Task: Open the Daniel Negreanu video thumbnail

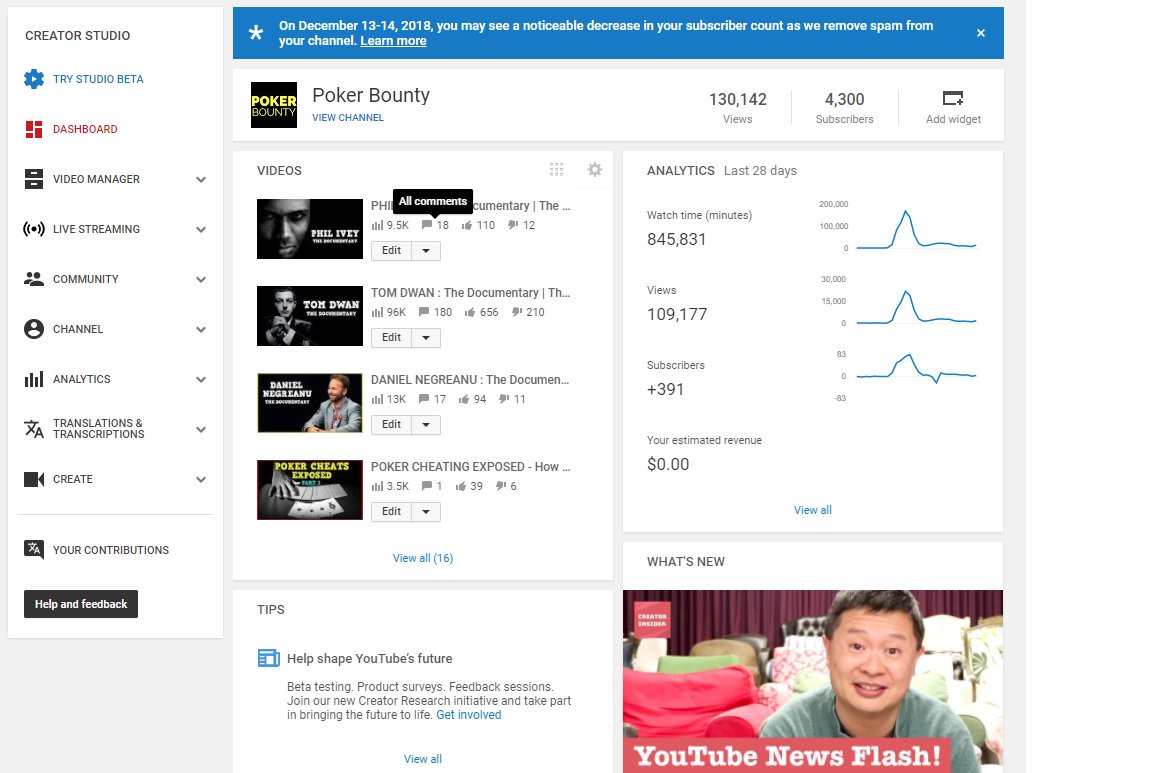Action: [x=310, y=403]
